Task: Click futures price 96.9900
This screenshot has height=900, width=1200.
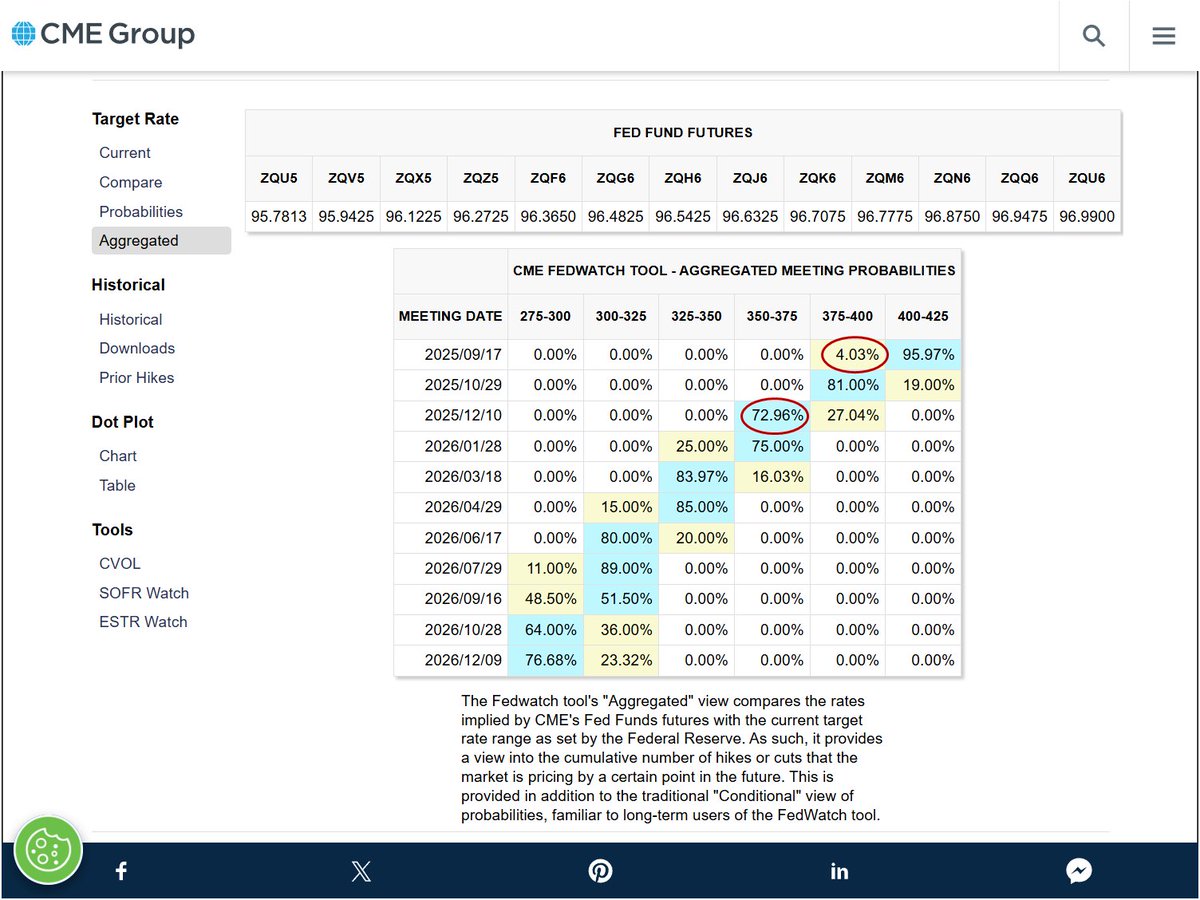Action: (x=1086, y=216)
